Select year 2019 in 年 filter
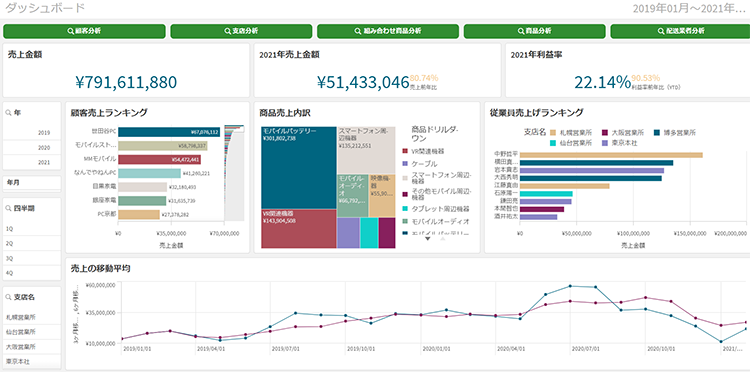 (32, 133)
